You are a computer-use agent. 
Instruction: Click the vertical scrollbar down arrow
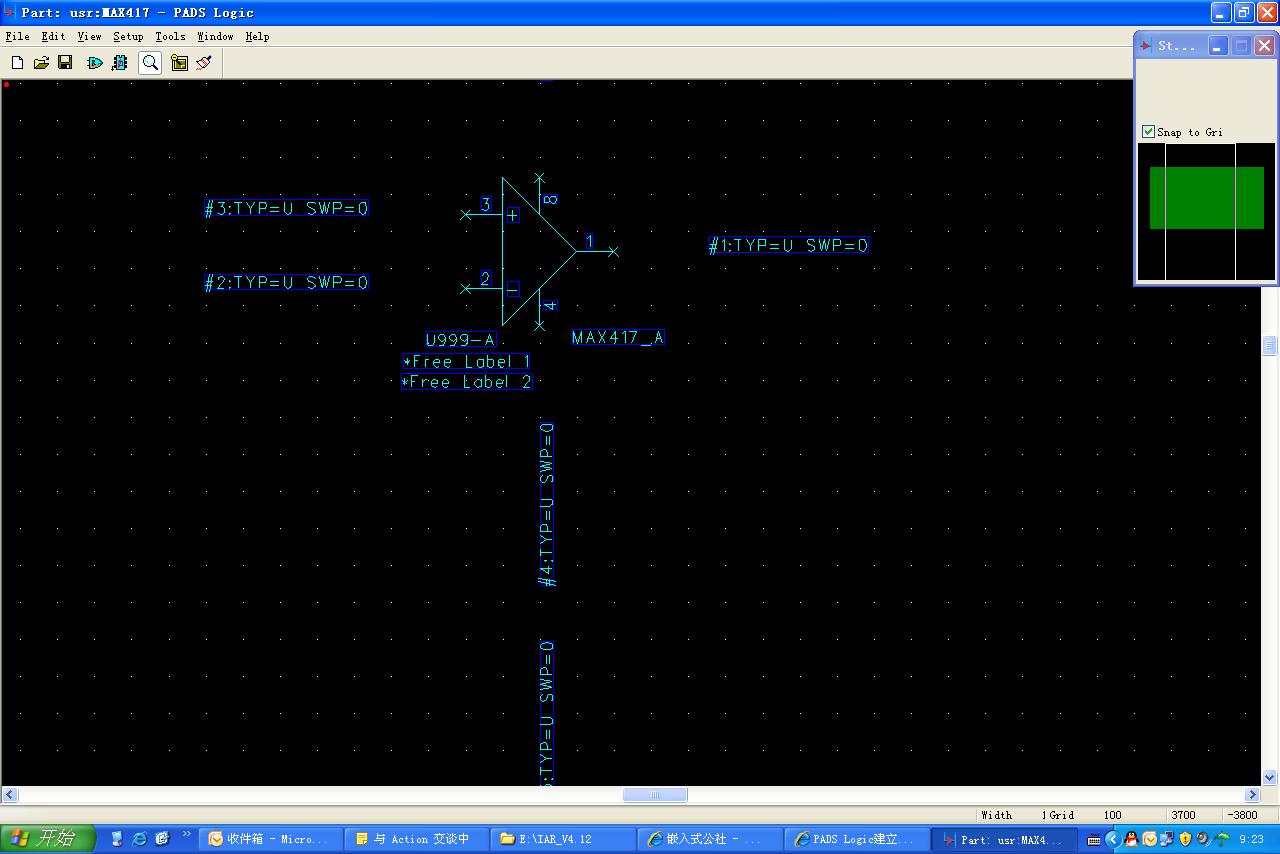[x=1270, y=777]
